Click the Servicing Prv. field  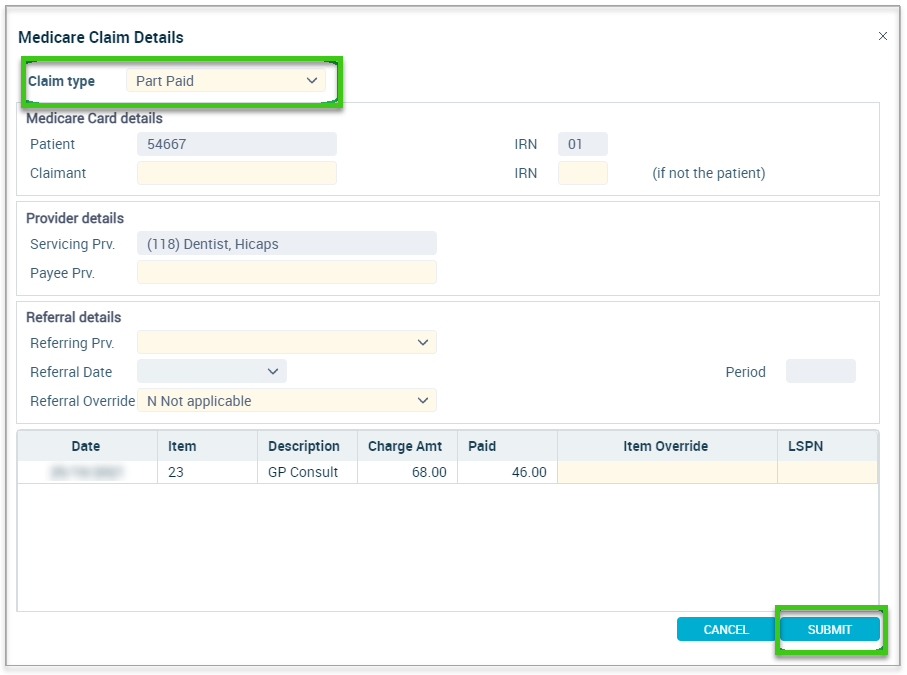pyautogui.click(x=287, y=244)
